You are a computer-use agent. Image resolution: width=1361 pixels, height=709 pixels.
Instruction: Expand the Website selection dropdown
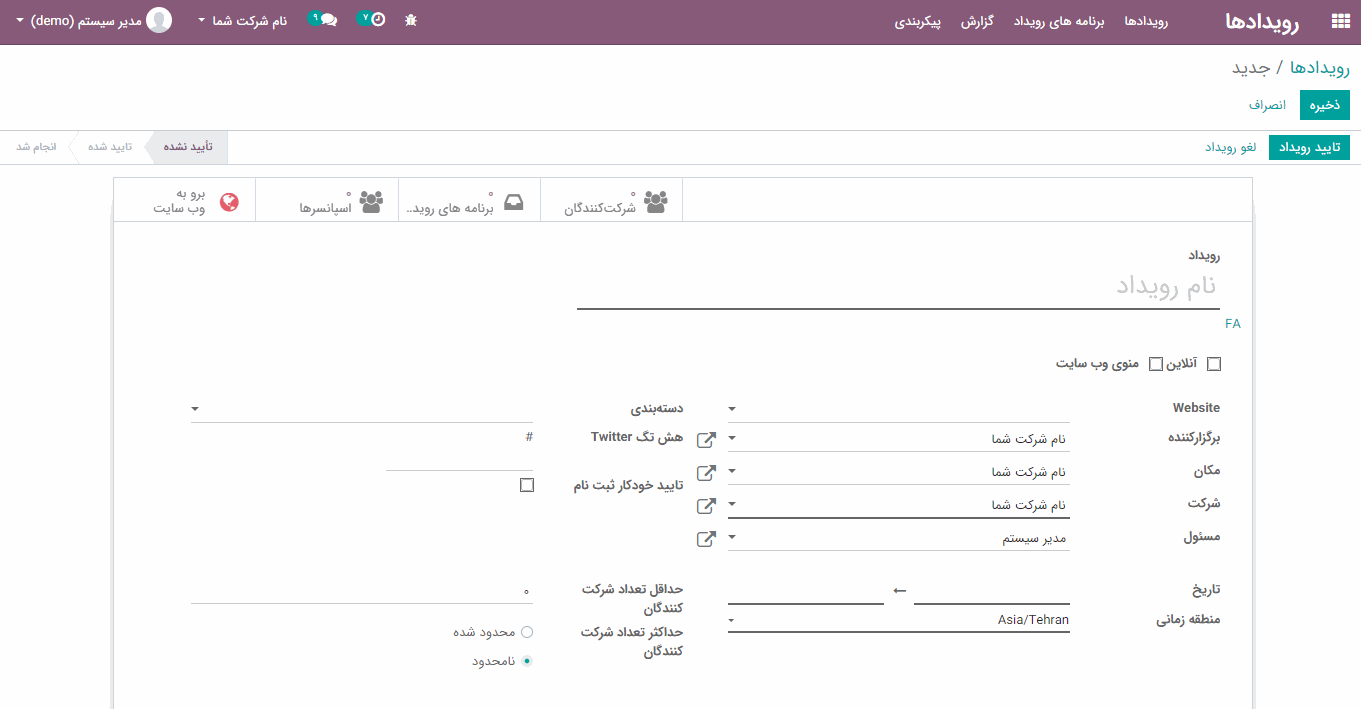898,409
